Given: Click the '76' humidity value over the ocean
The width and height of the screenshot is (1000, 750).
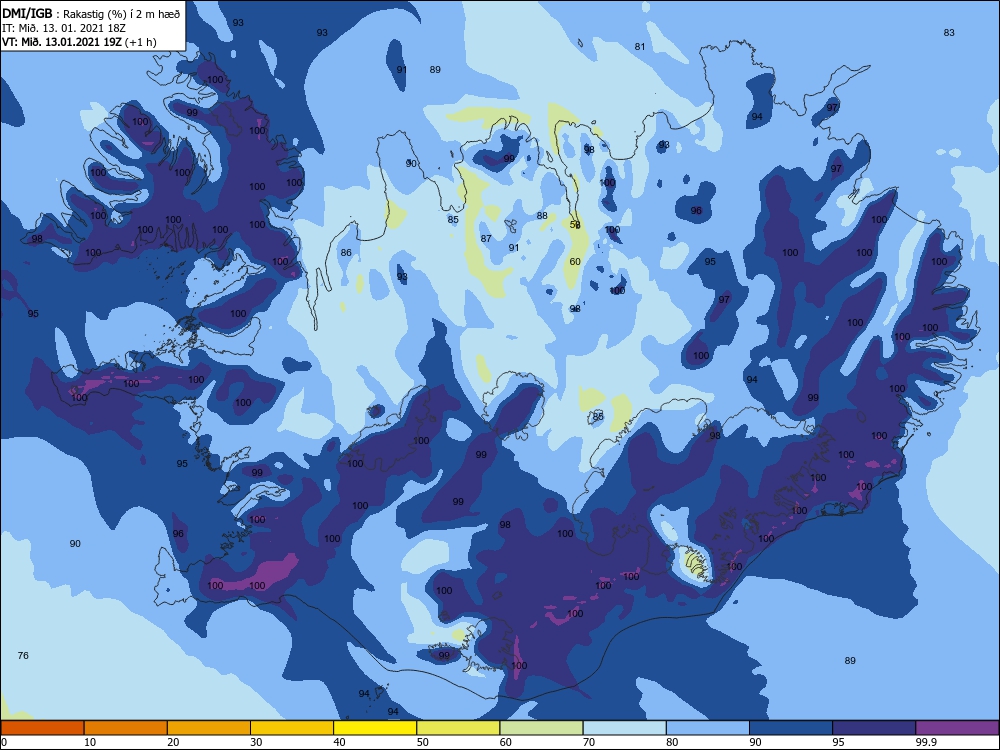Looking at the screenshot, I should coord(23,656).
